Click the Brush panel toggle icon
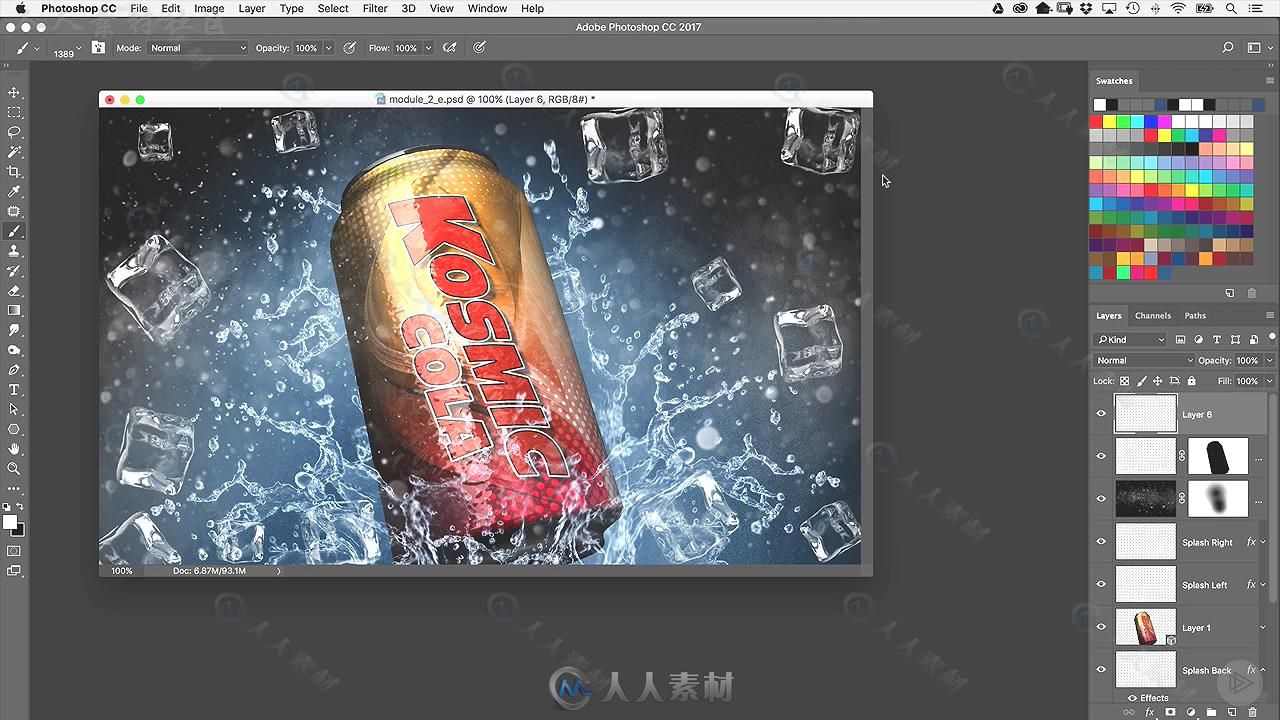Image resolution: width=1280 pixels, height=720 pixels. click(x=97, y=47)
